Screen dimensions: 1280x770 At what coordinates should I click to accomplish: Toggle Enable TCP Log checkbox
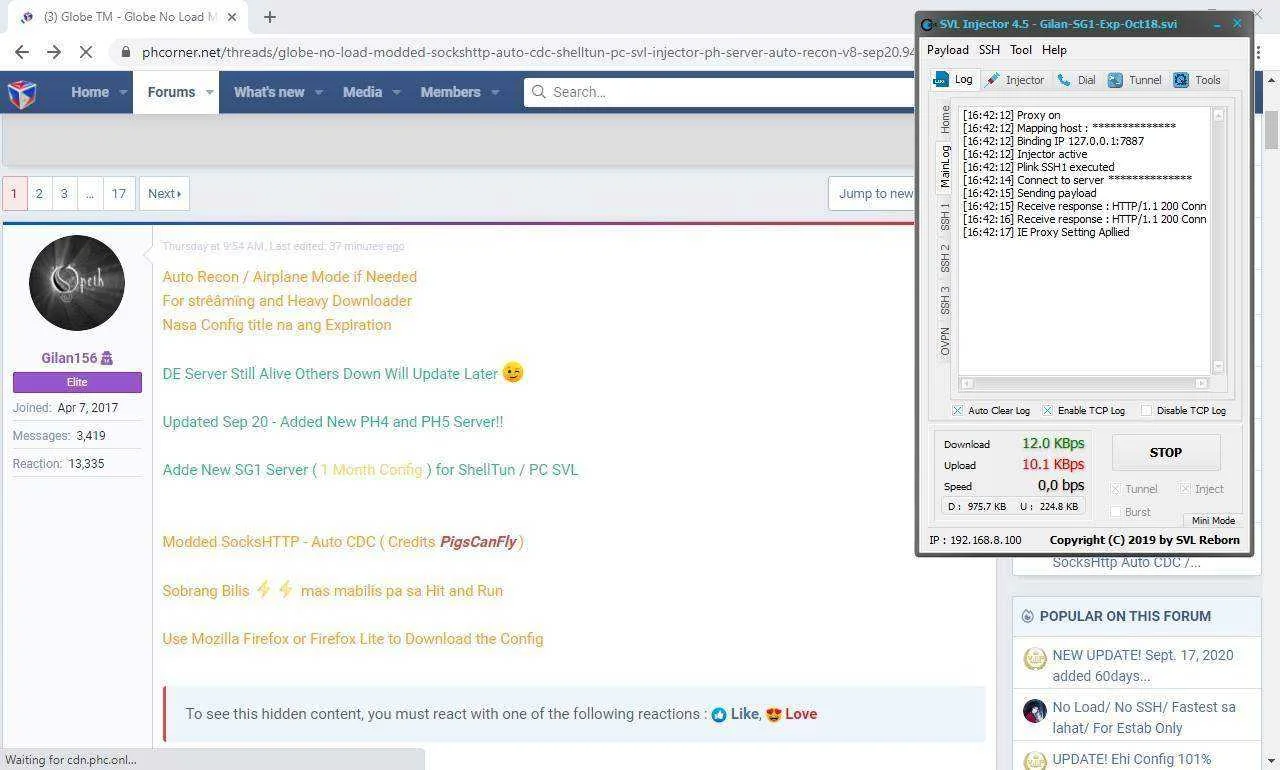pos(1047,410)
